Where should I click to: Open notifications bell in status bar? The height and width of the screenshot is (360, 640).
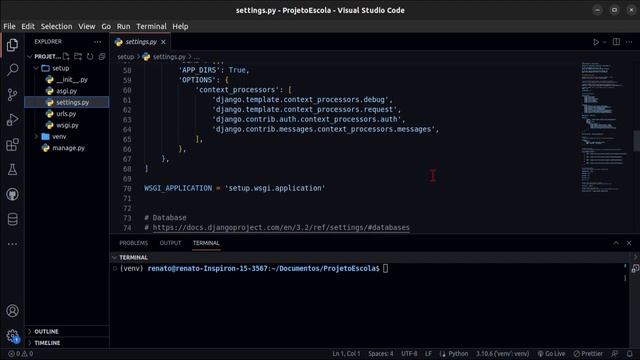point(630,354)
